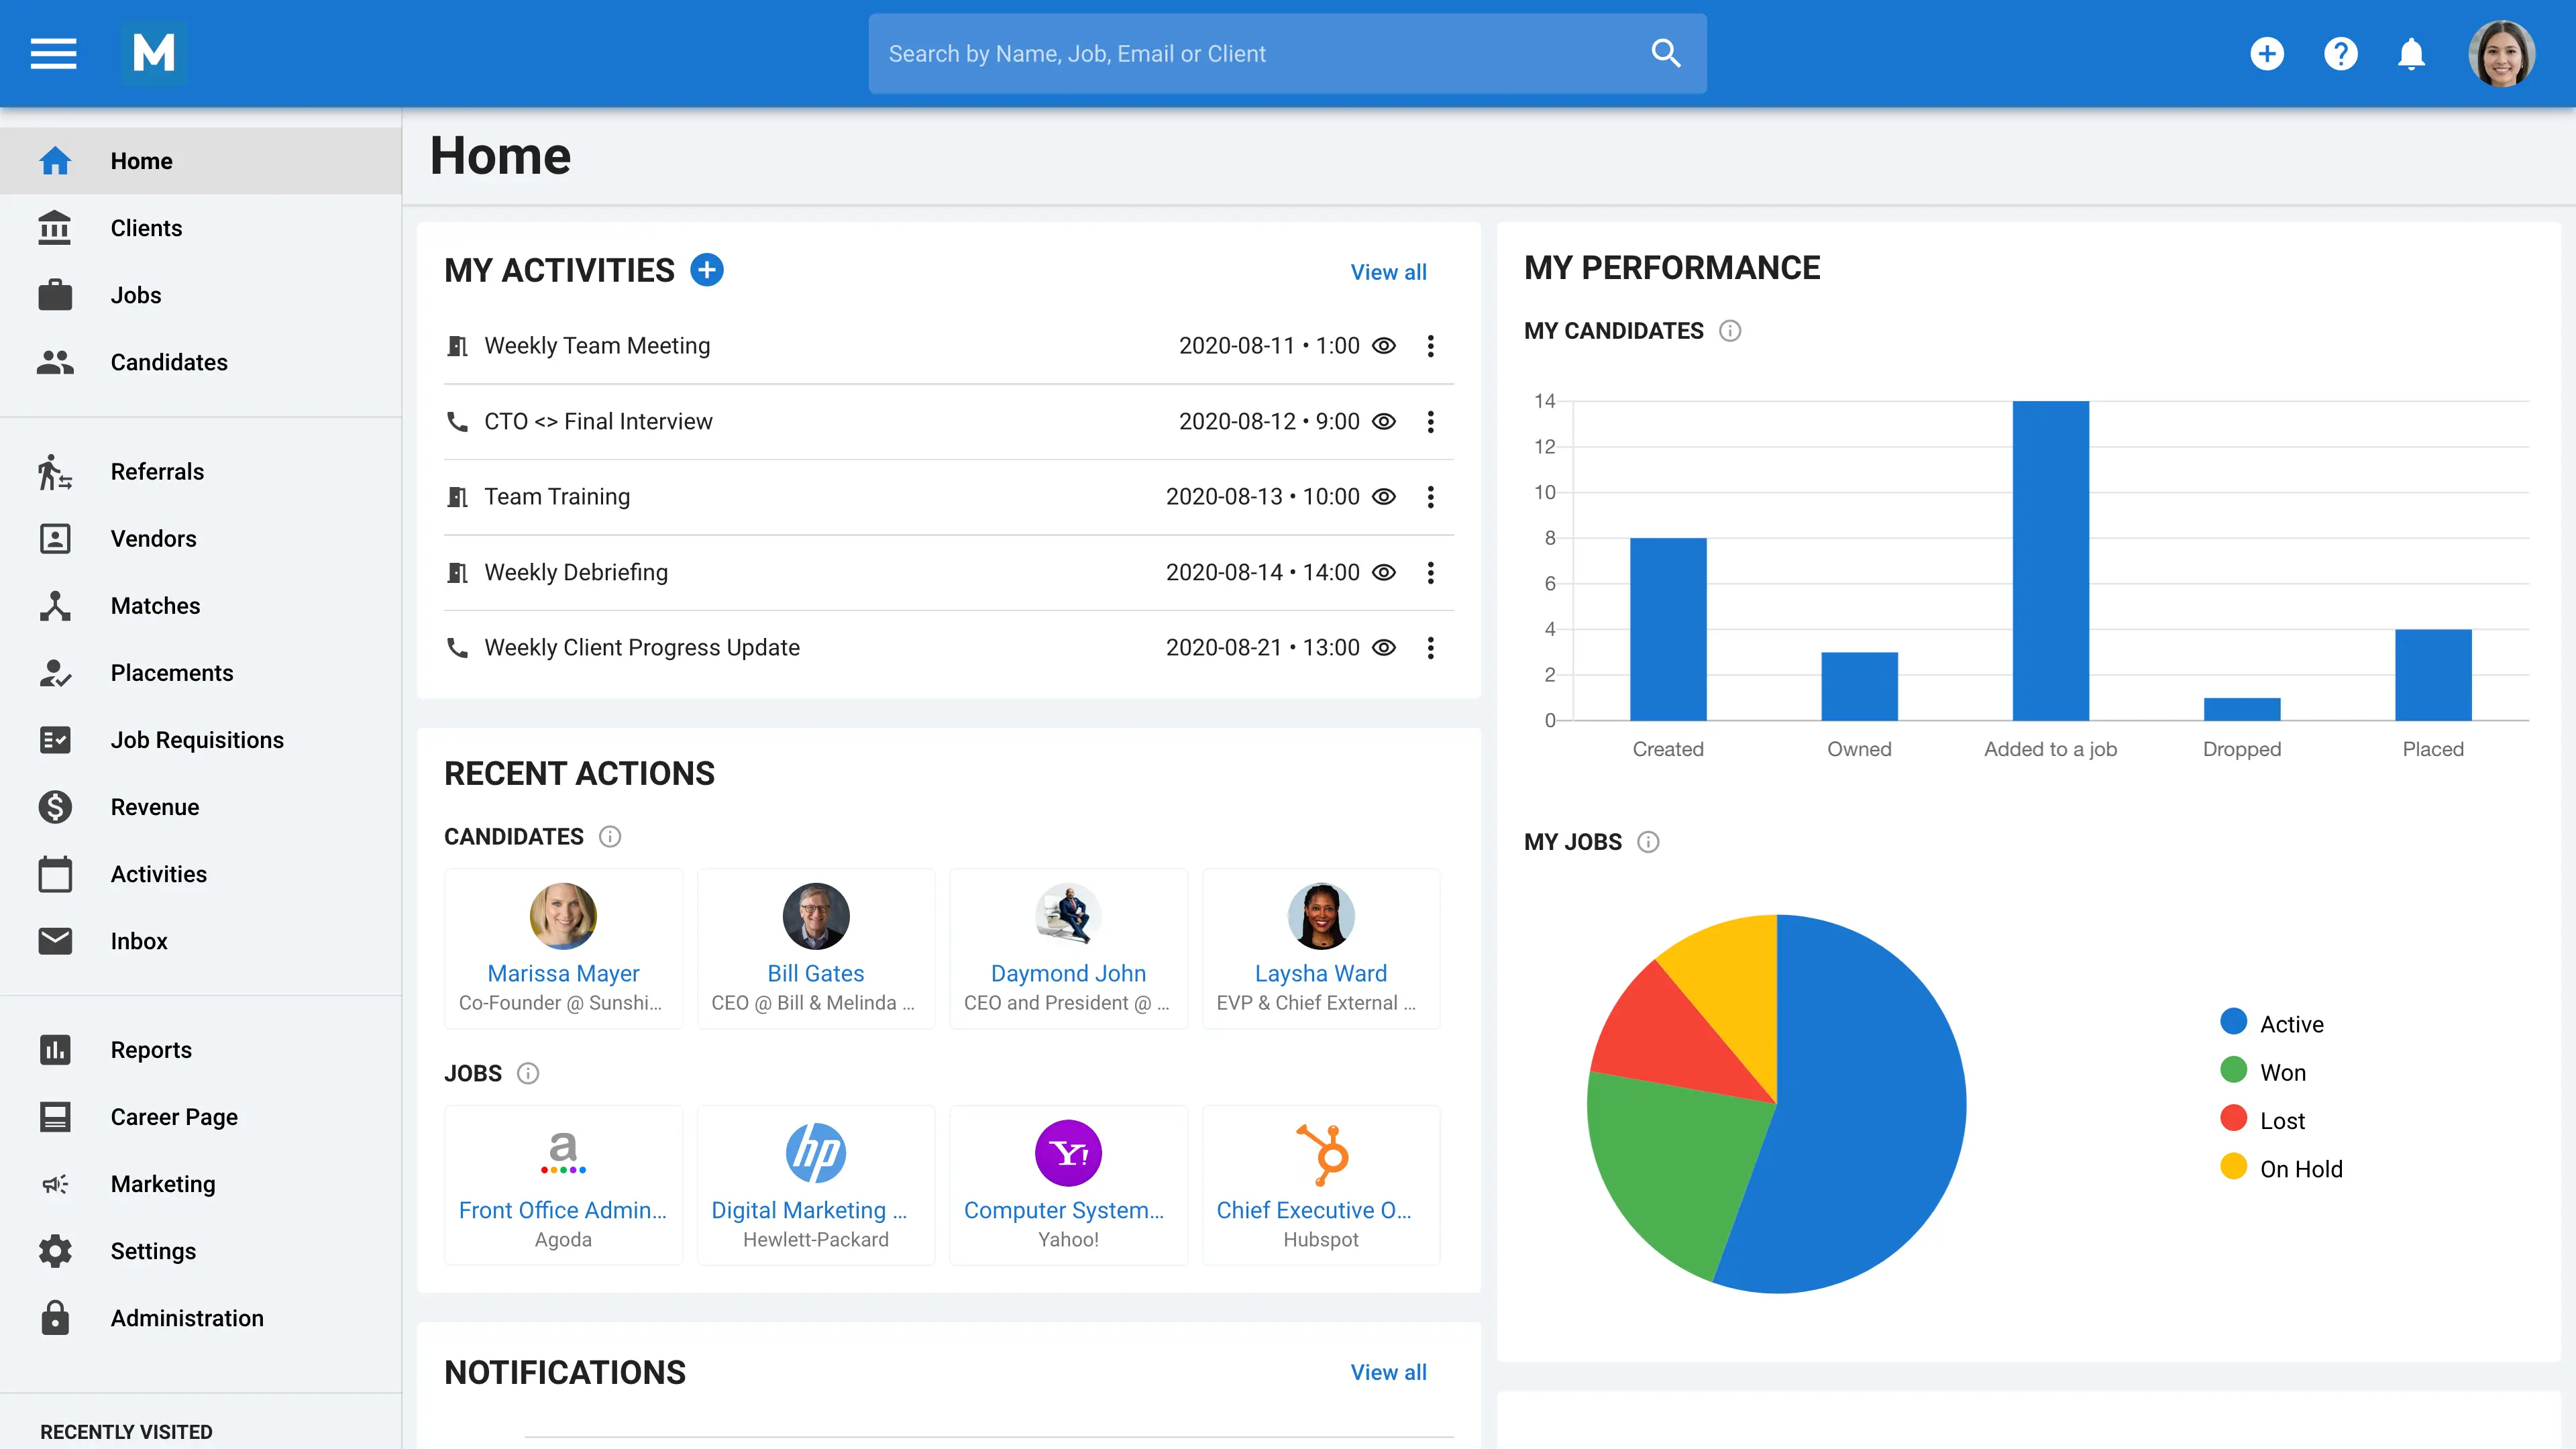
Task: Open the user profile avatar menu
Action: click(2502, 53)
